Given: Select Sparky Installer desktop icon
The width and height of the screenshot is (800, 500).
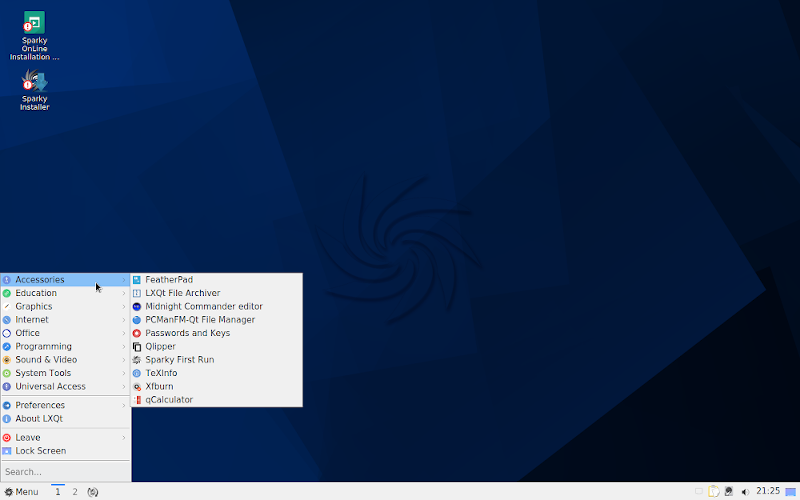Looking at the screenshot, I should pos(34,90).
